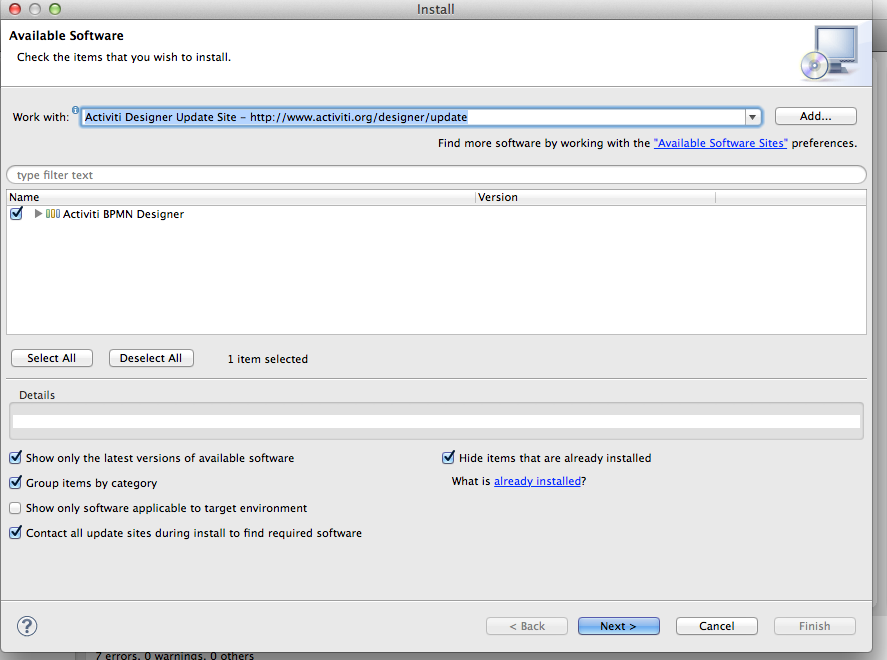Open the Available Software Sites link
The width and height of the screenshot is (887, 660).
click(720, 143)
